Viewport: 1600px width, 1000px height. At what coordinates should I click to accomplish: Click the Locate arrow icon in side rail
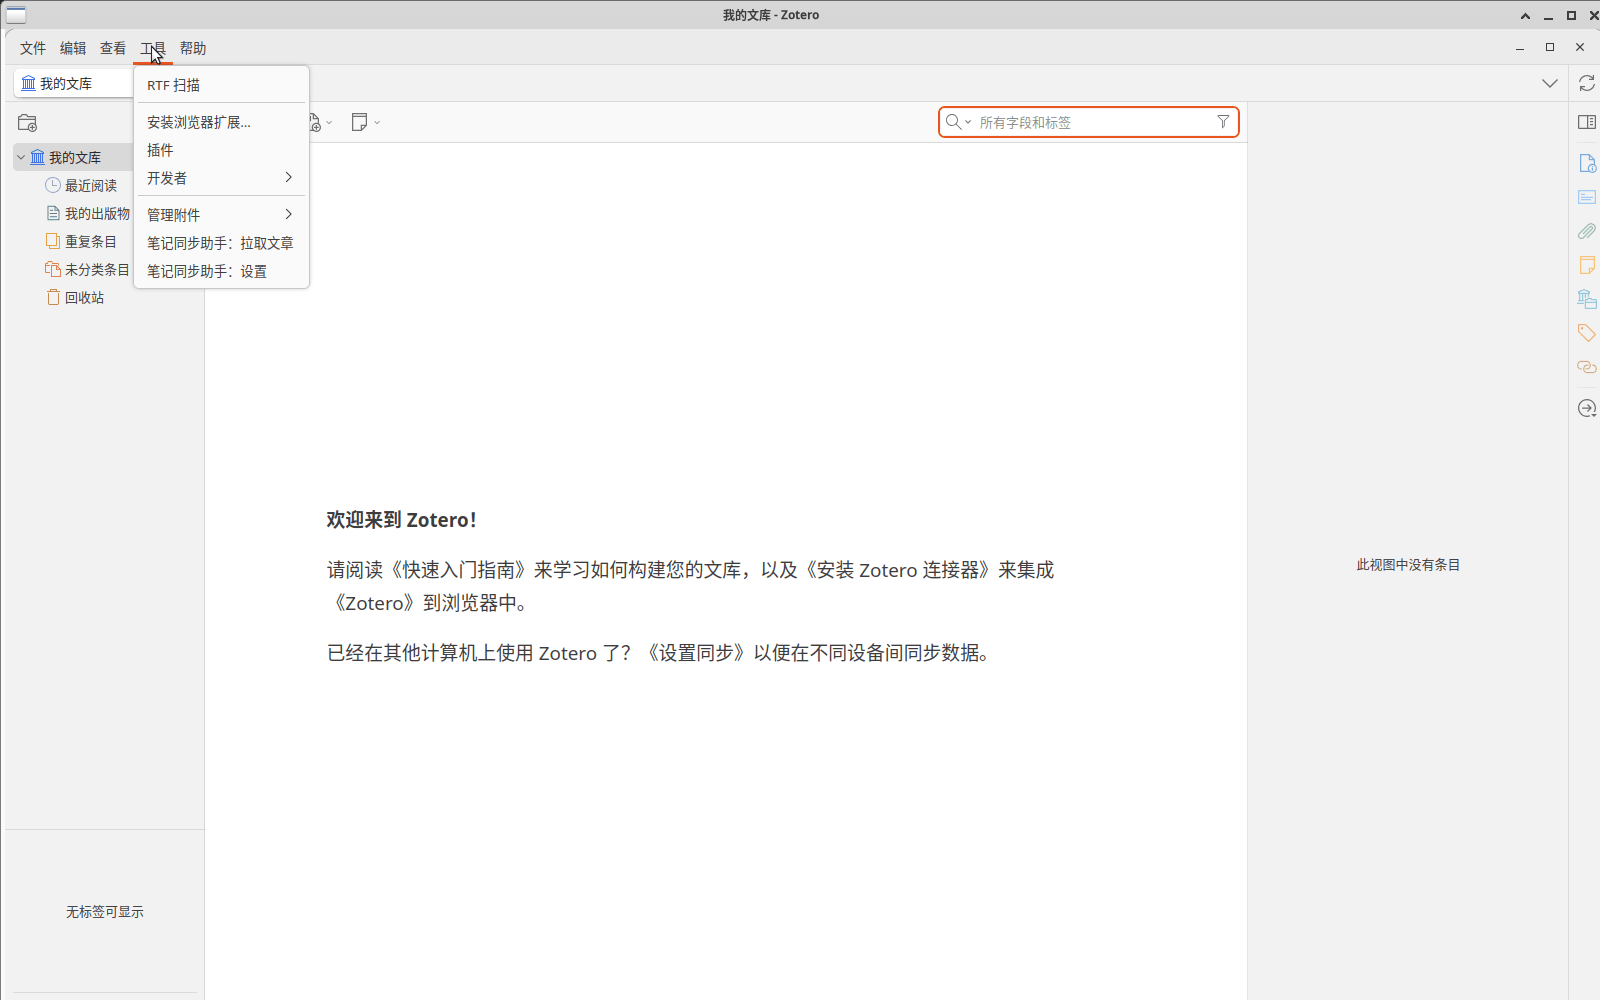tap(1586, 408)
